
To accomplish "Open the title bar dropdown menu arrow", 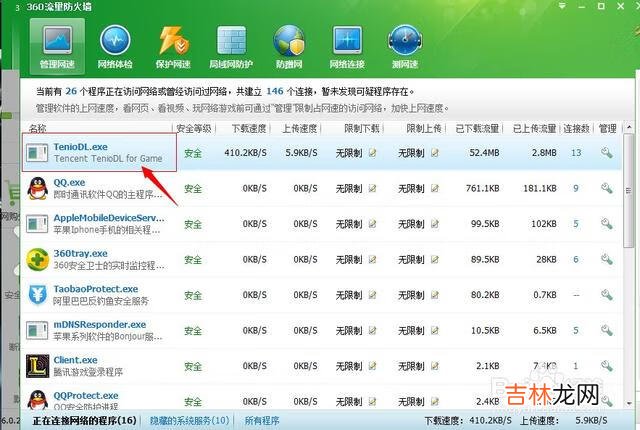I will 562,6.
